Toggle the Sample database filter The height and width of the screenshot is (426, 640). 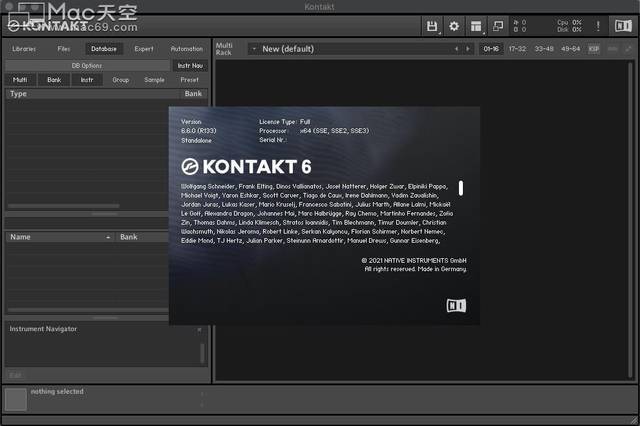(x=154, y=80)
